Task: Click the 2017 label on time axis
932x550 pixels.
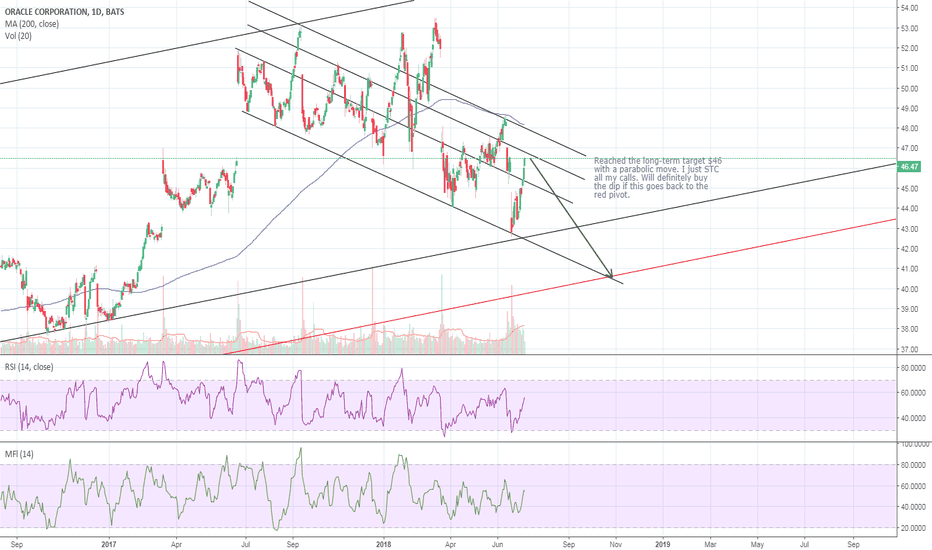Action: pyautogui.click(x=109, y=544)
